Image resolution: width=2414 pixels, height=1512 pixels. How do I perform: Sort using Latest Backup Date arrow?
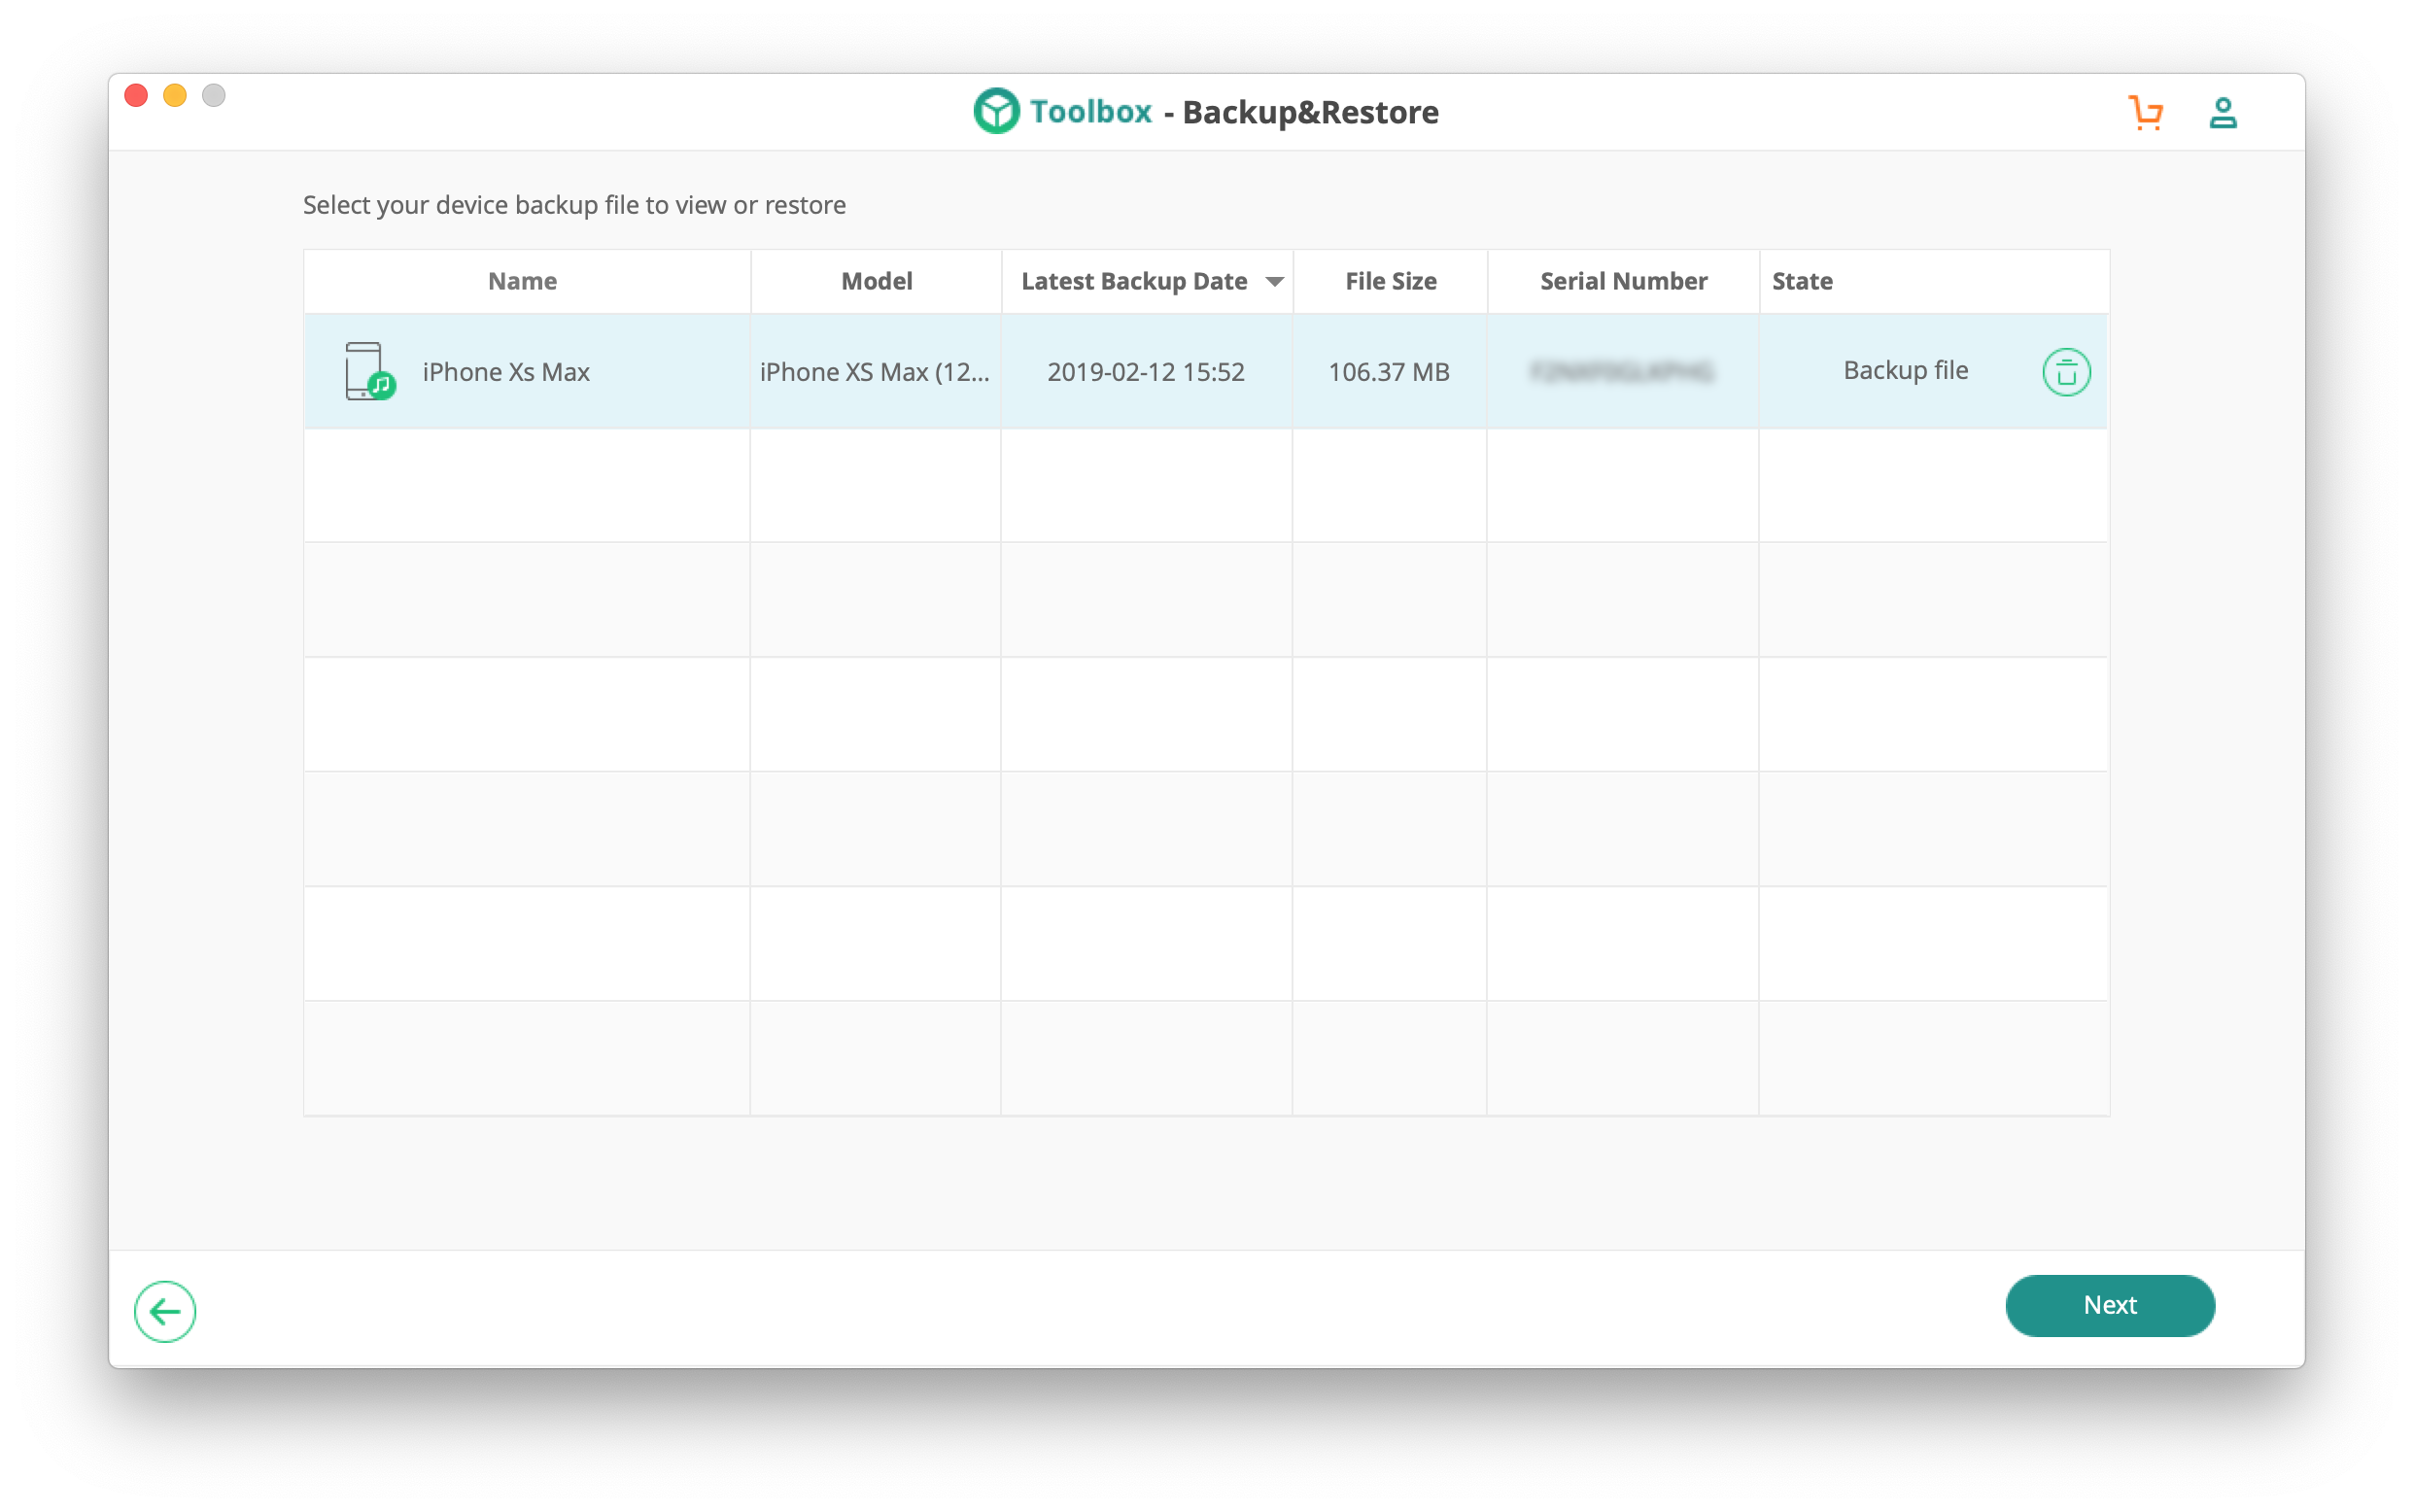coord(1274,282)
